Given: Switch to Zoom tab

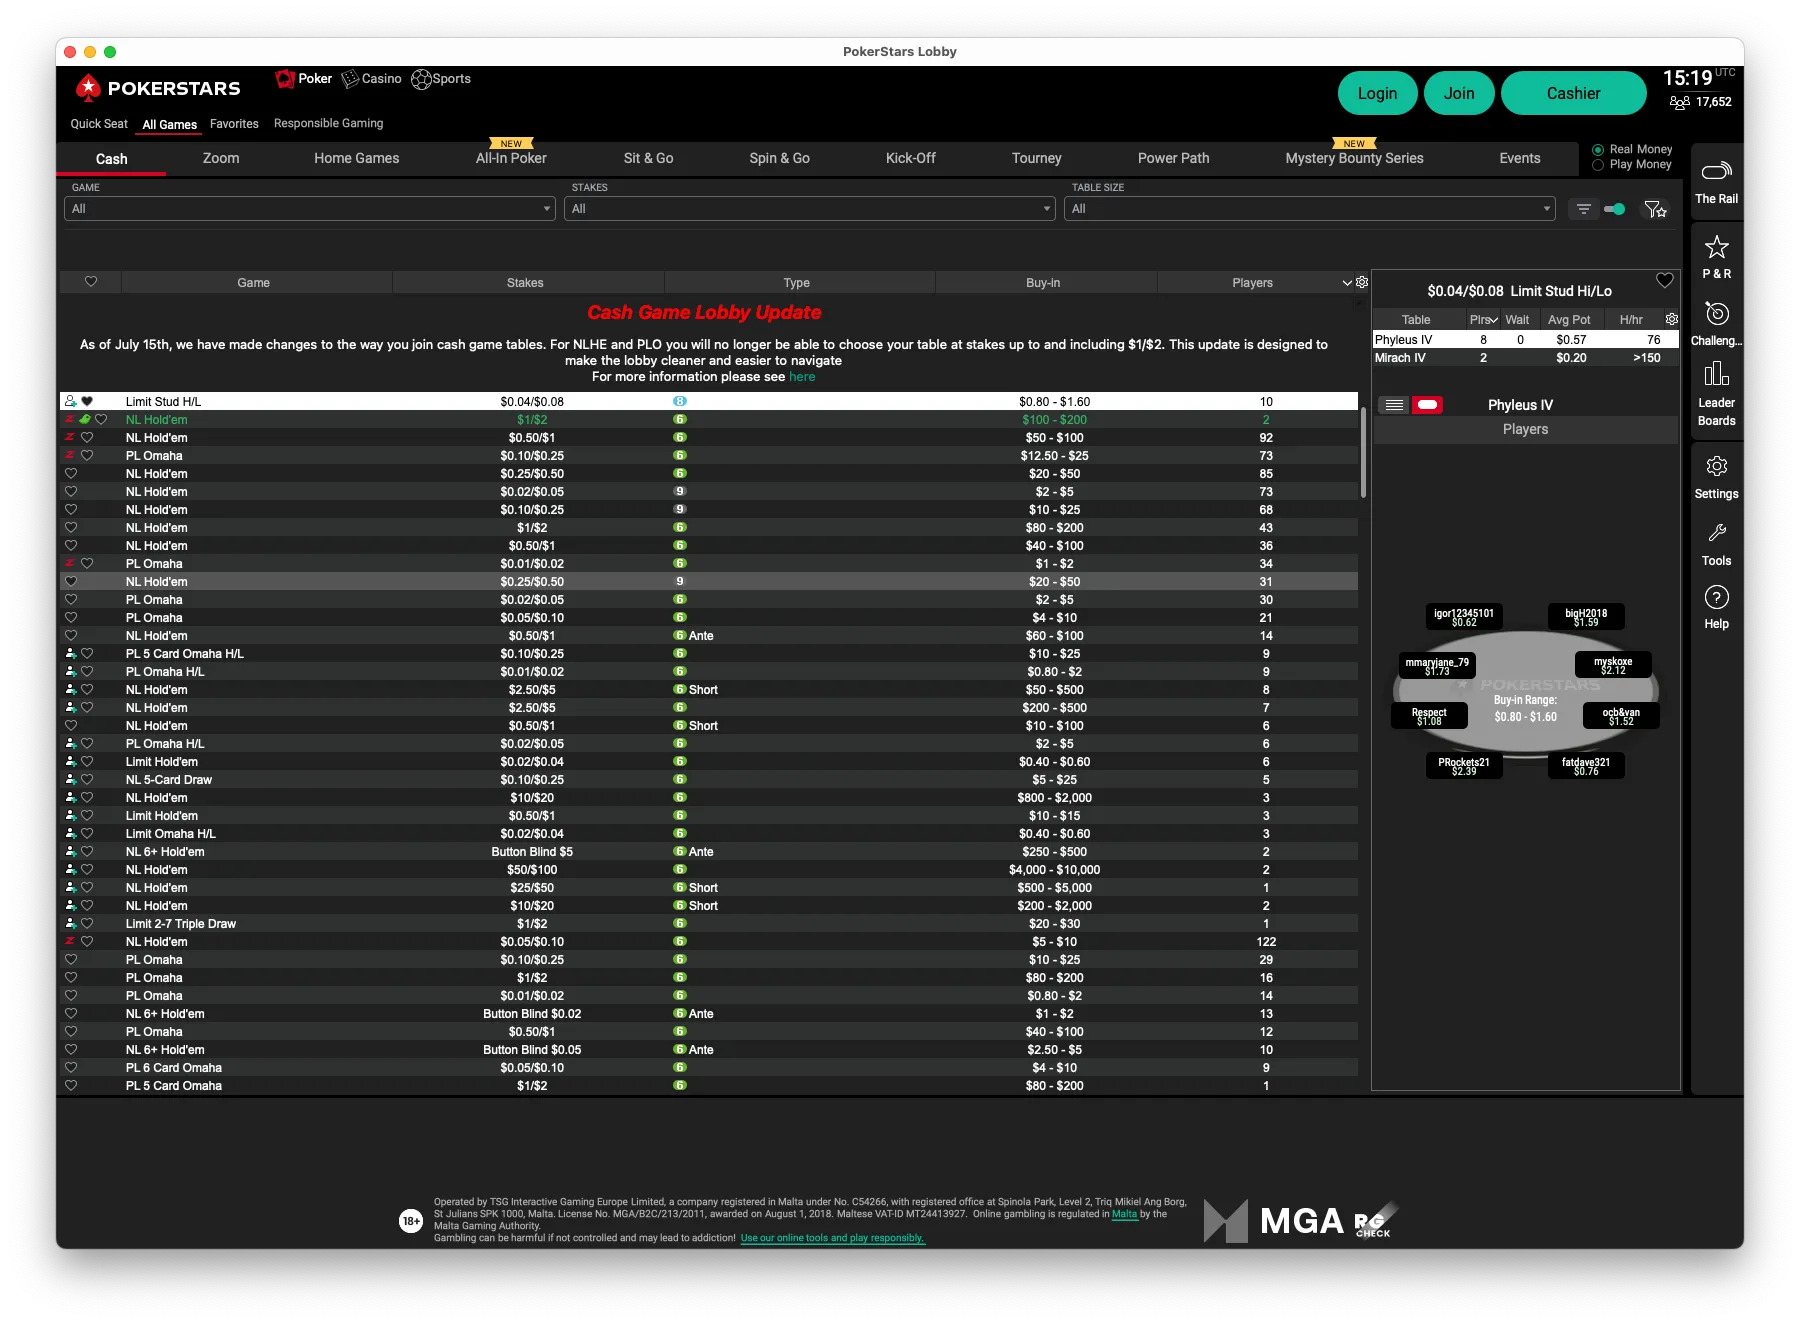Looking at the screenshot, I should click(221, 158).
